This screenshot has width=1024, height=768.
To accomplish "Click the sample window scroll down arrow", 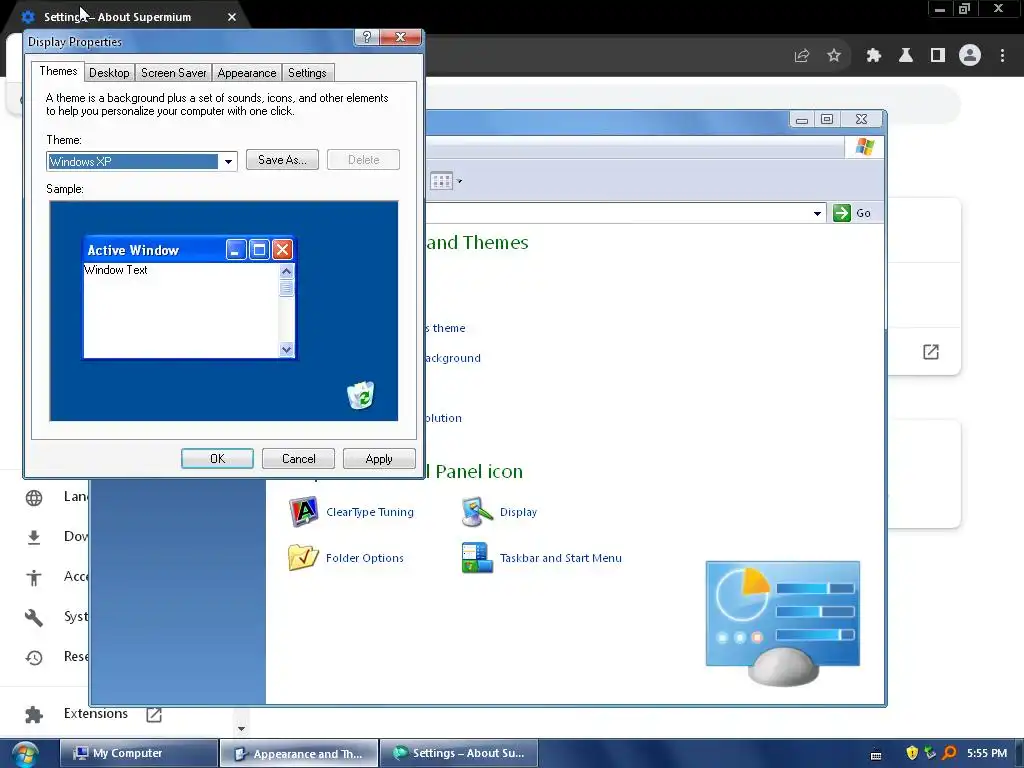I will click(286, 349).
